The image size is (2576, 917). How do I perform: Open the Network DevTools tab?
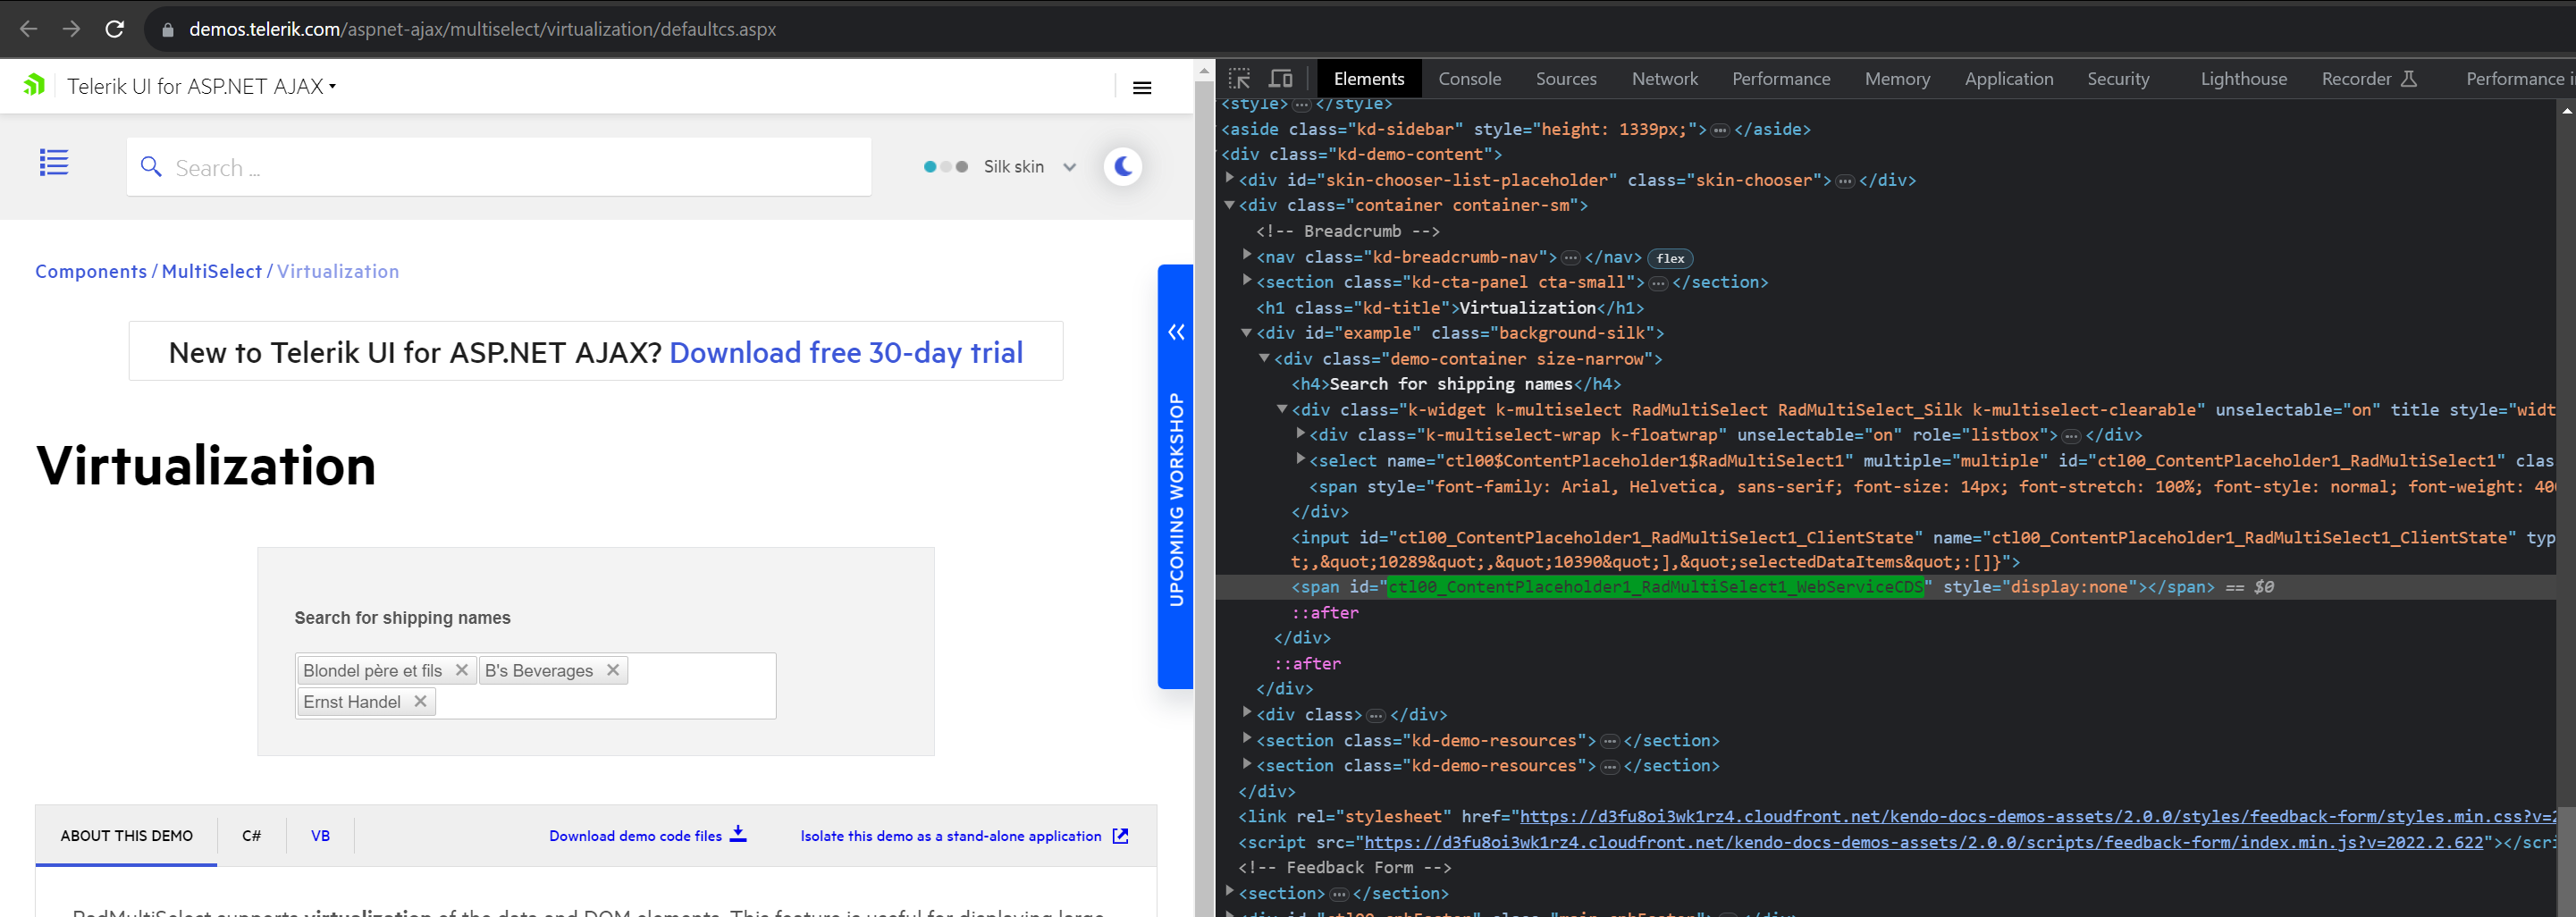[1664, 79]
